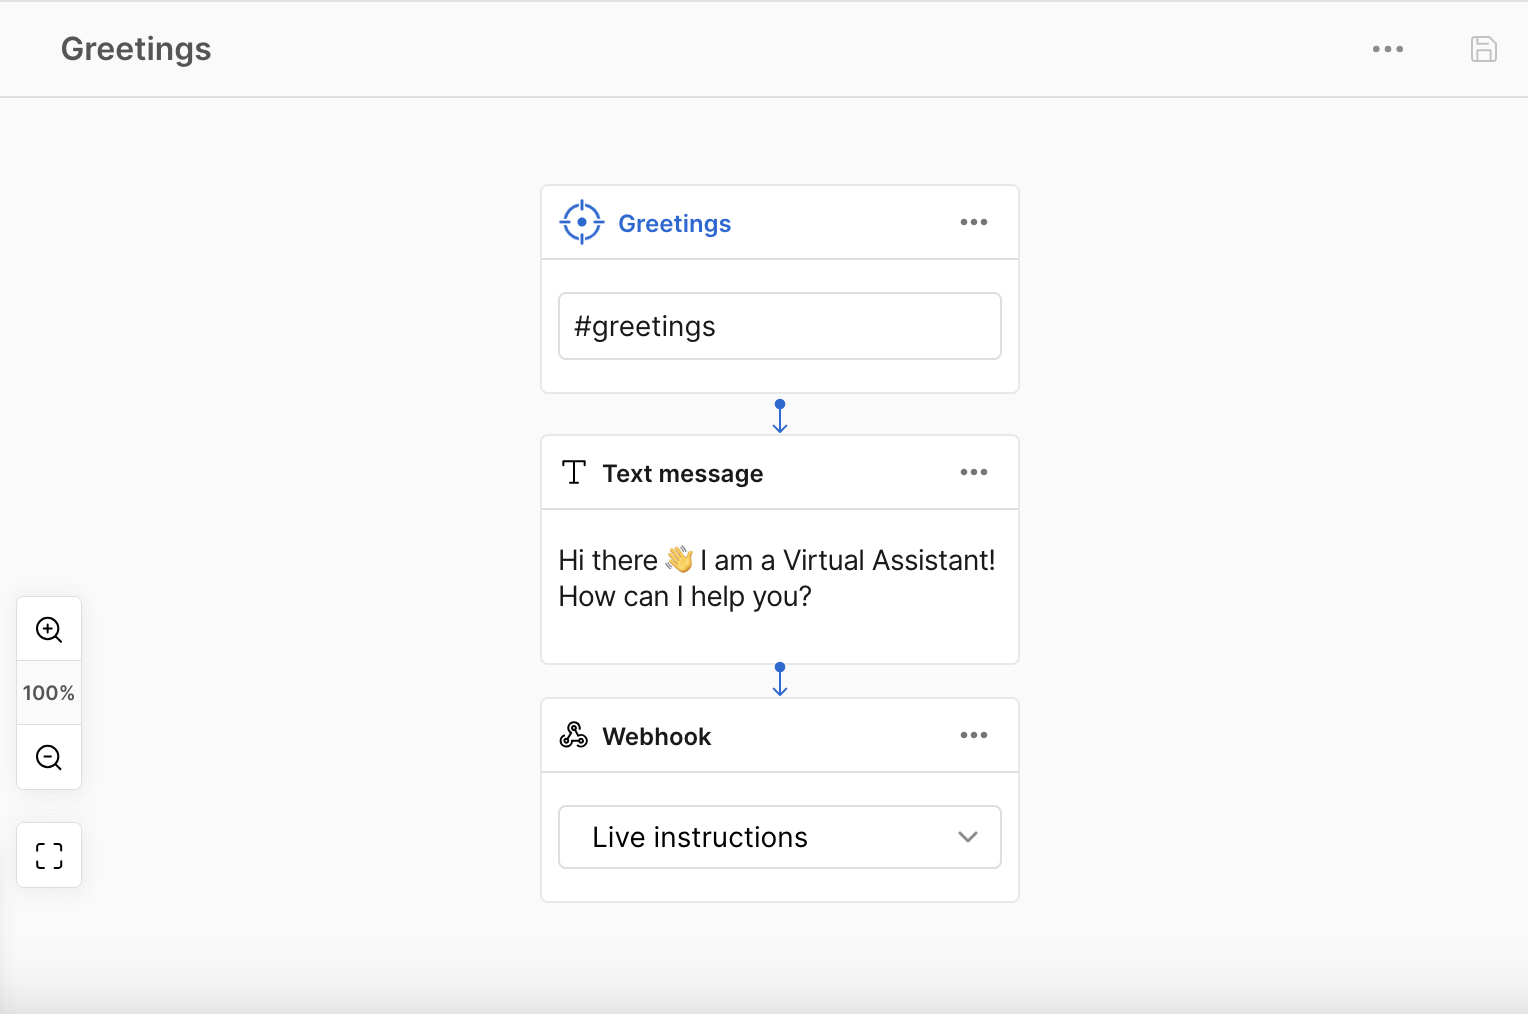
Task: Select connector between Text message and Webhook
Action: (780, 679)
